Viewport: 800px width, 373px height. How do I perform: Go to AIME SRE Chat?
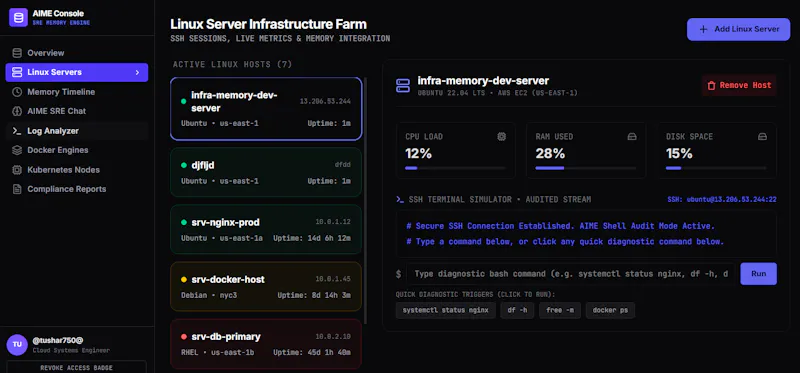pos(77,111)
